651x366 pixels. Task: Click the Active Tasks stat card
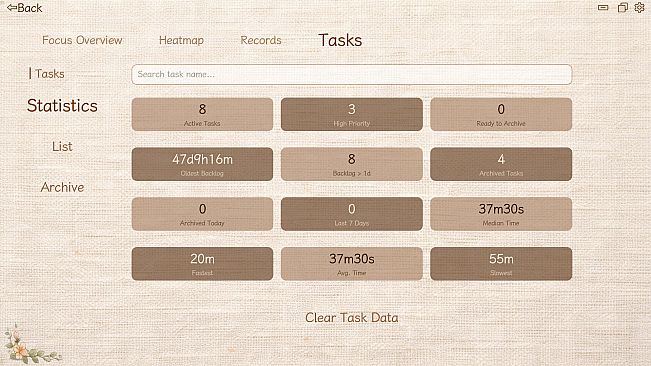coord(202,114)
